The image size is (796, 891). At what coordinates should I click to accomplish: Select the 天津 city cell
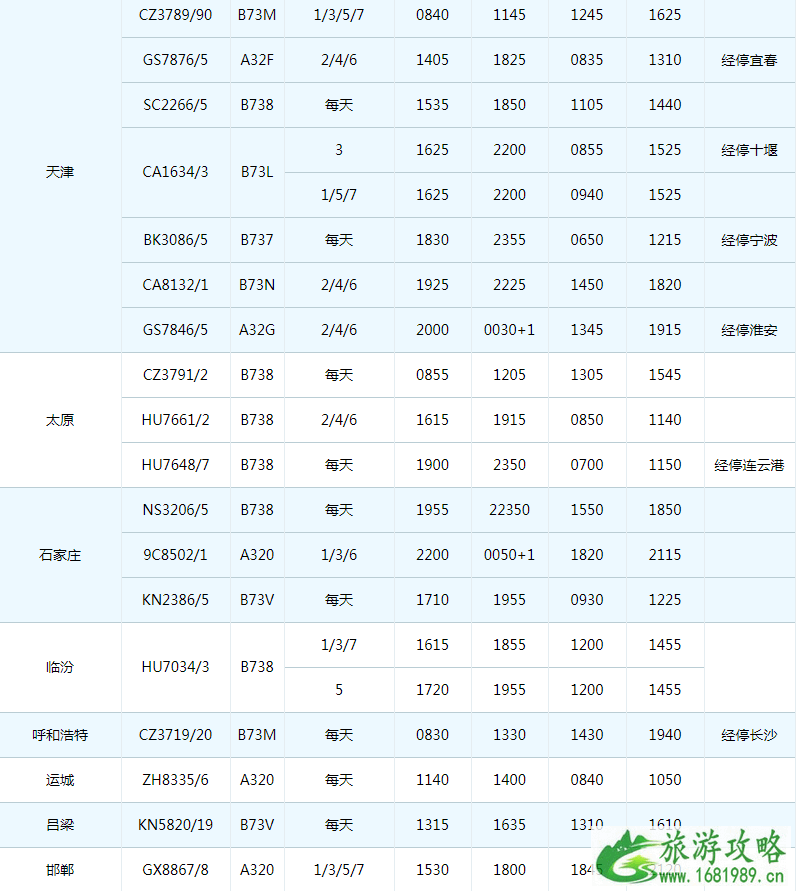coord(60,172)
